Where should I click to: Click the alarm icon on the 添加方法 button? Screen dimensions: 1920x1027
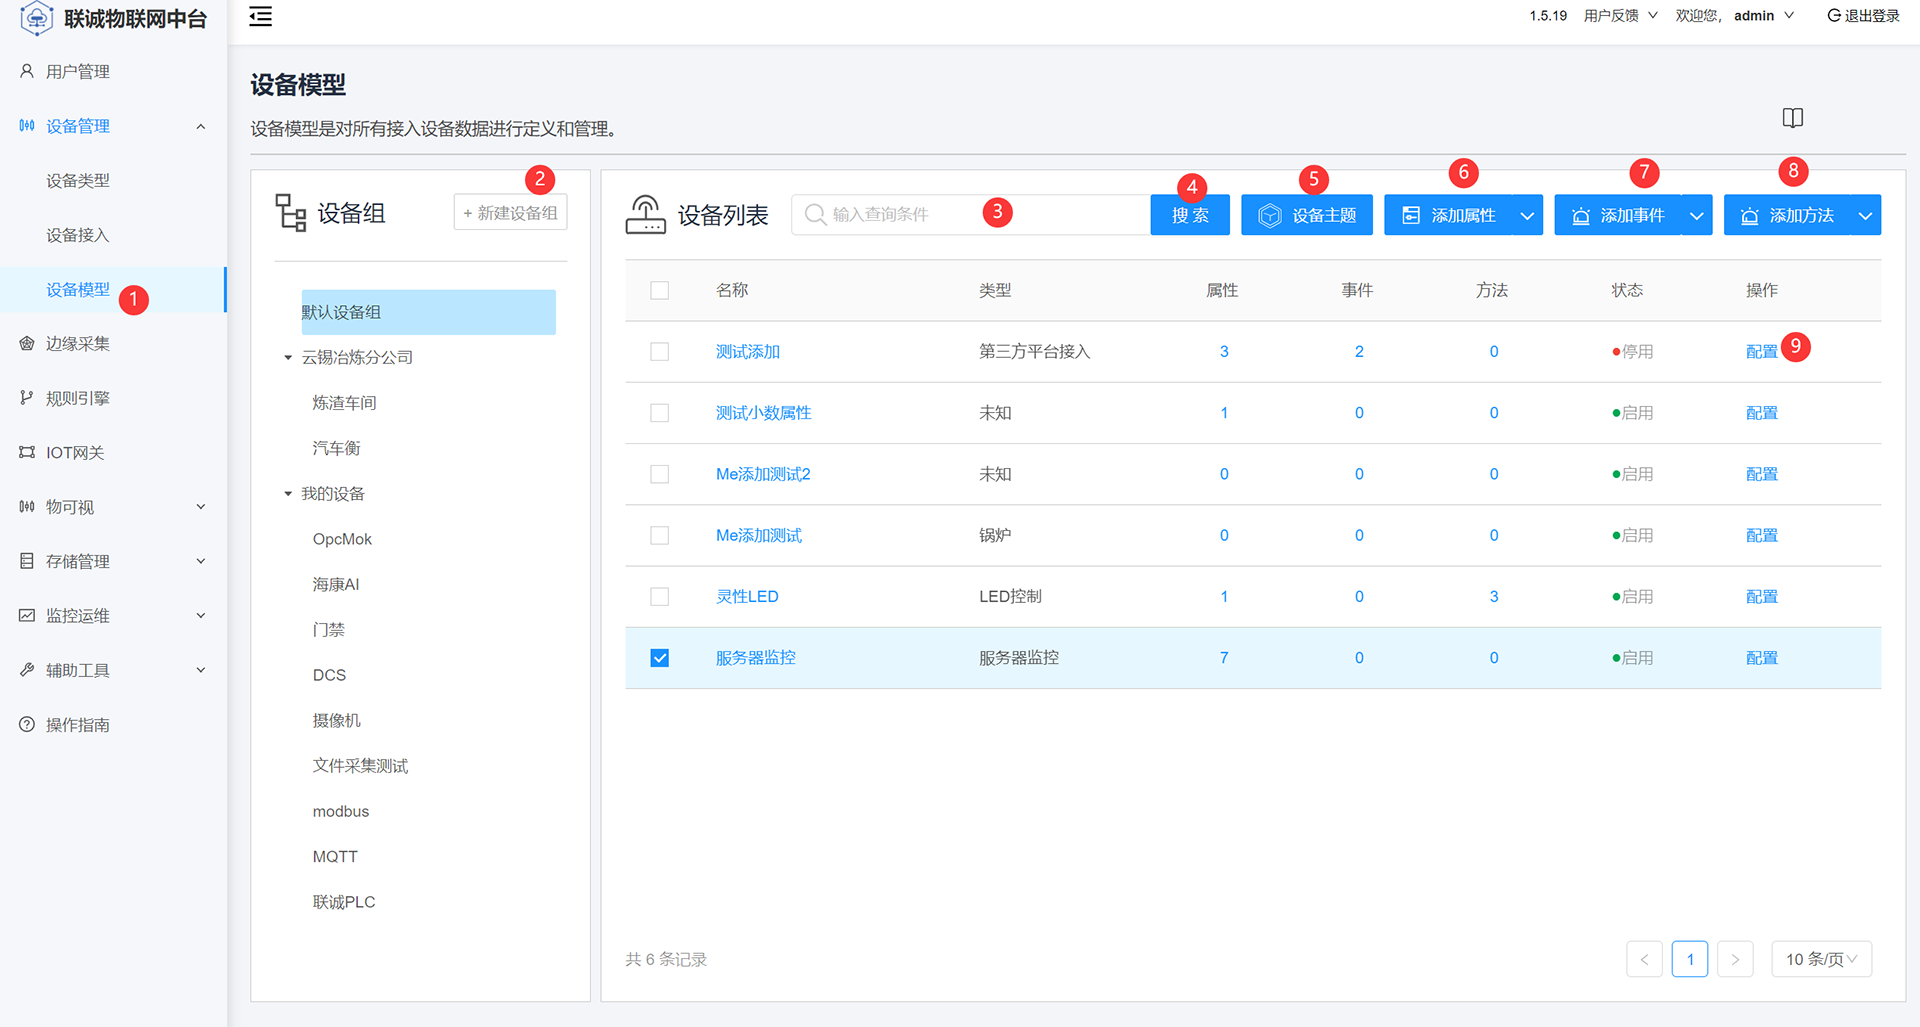click(x=1750, y=216)
